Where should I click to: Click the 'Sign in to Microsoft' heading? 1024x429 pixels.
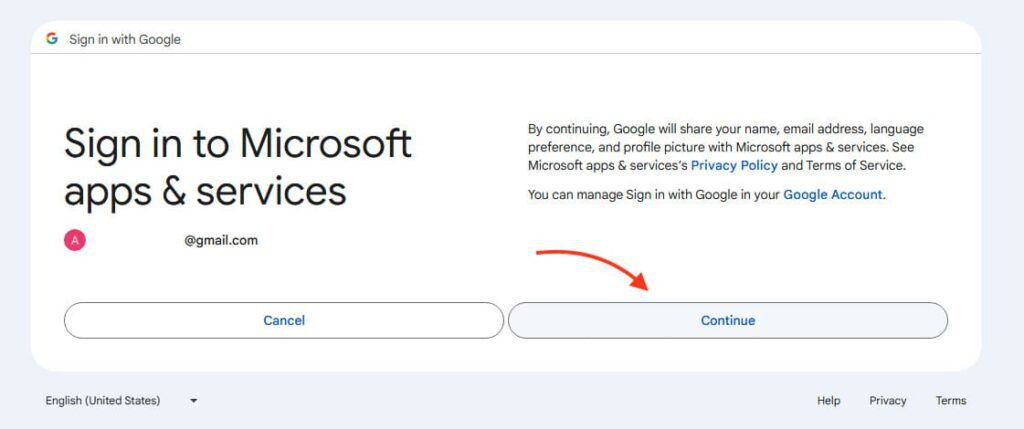[x=238, y=144]
